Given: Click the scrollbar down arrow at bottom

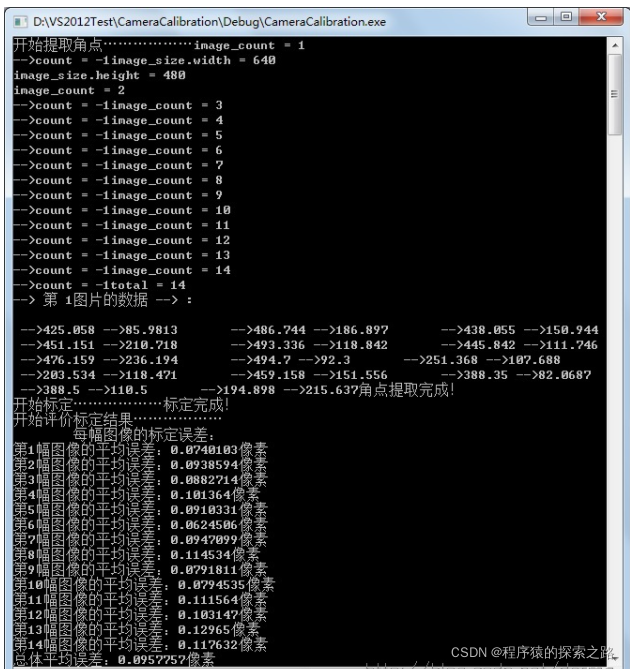Looking at the screenshot, I should [615, 659].
